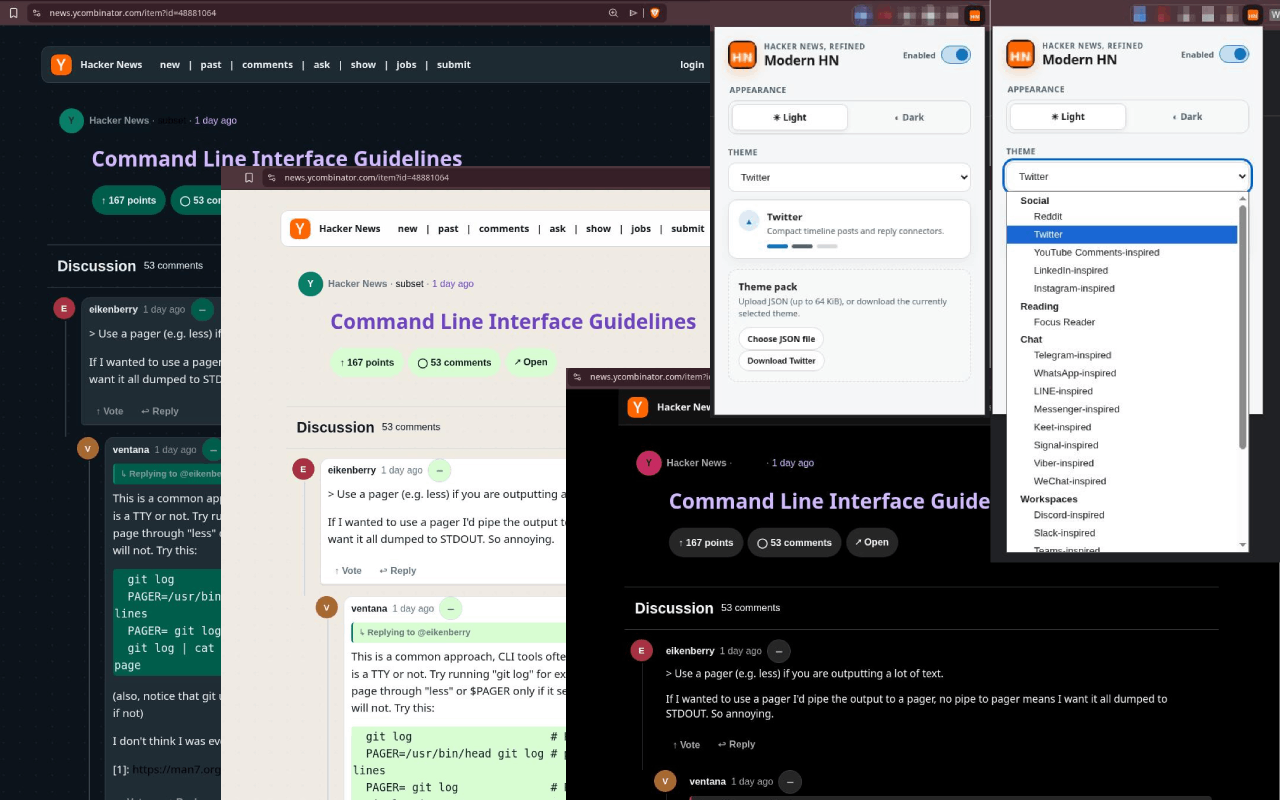Screen dimensions: 1280x800
Task: Click Modern HN extension icon above left popup
Action: click(x=975, y=15)
